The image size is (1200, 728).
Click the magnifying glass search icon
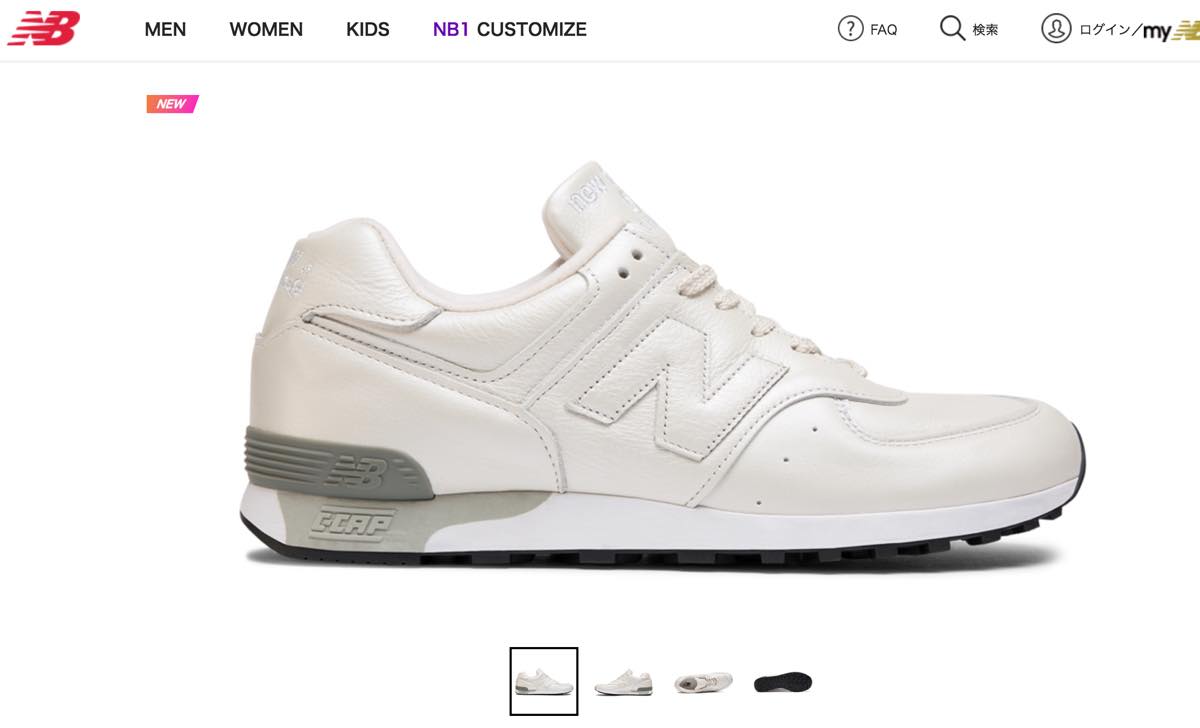coord(953,29)
